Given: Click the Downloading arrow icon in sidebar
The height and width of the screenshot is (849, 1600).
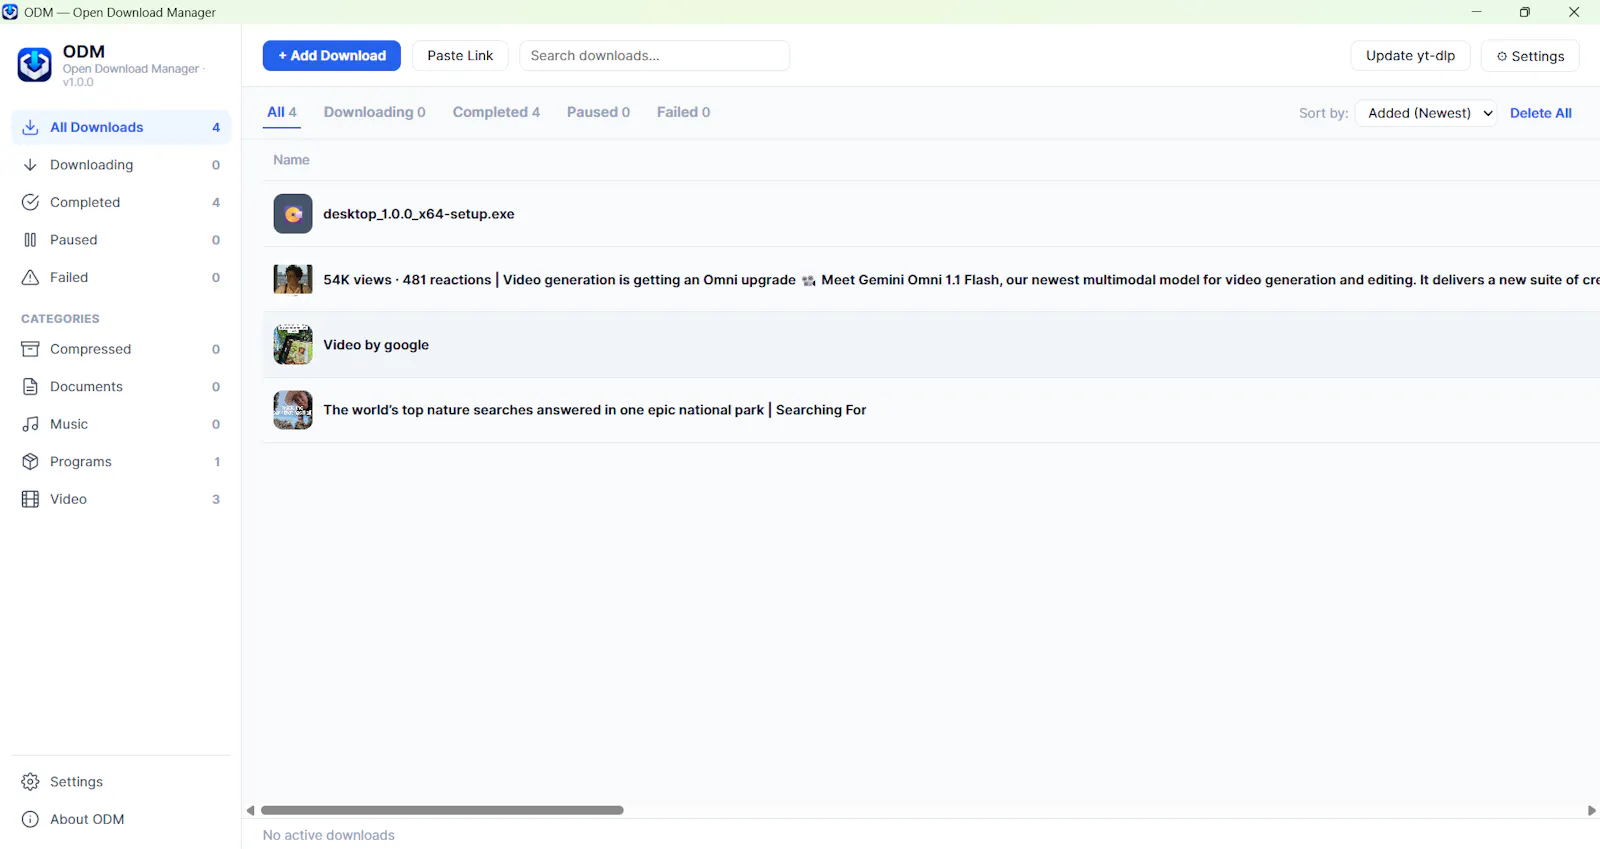Looking at the screenshot, I should [30, 165].
